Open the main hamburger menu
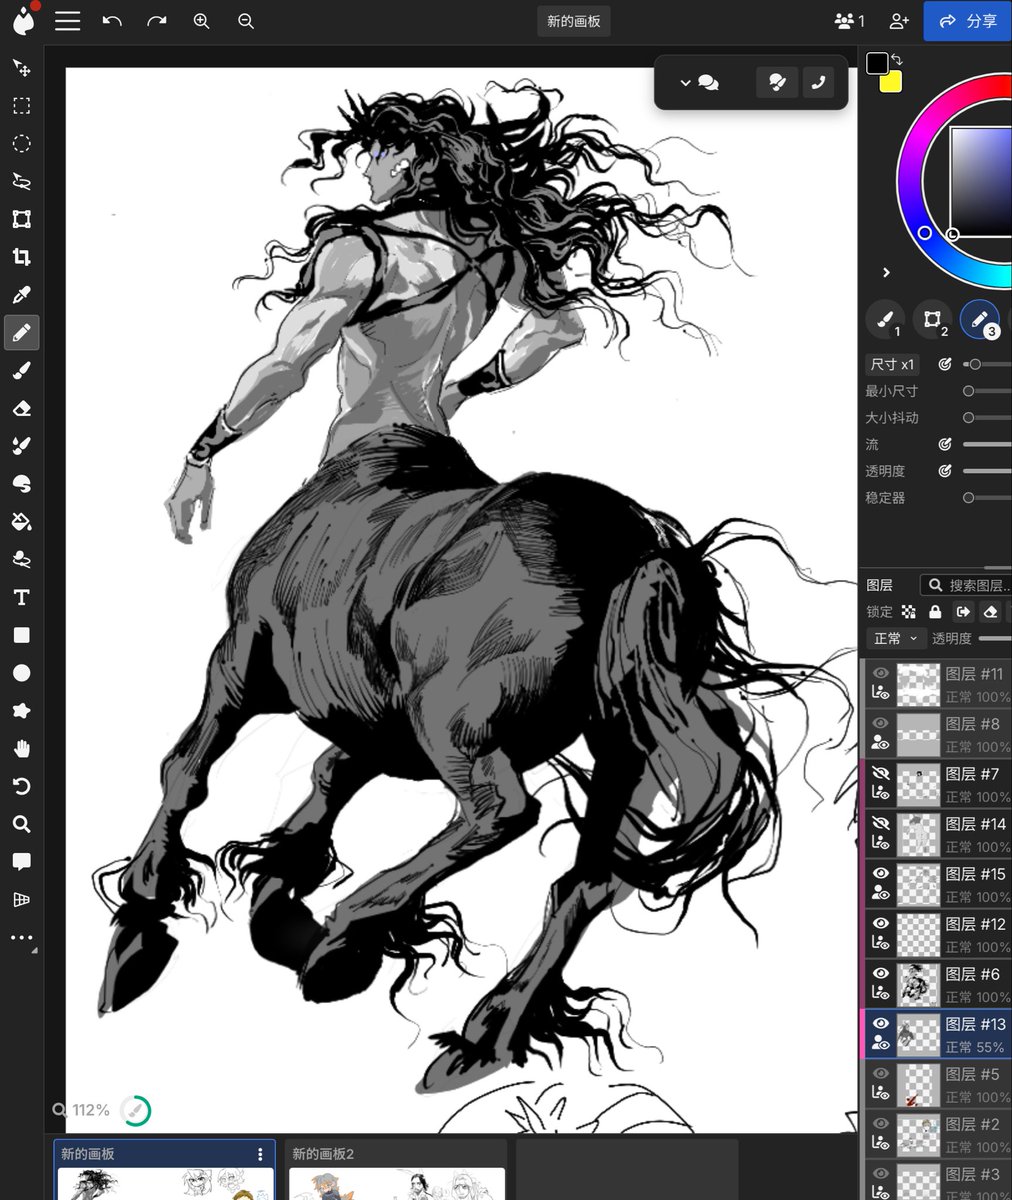The width and height of the screenshot is (1012, 1200). [x=67, y=21]
